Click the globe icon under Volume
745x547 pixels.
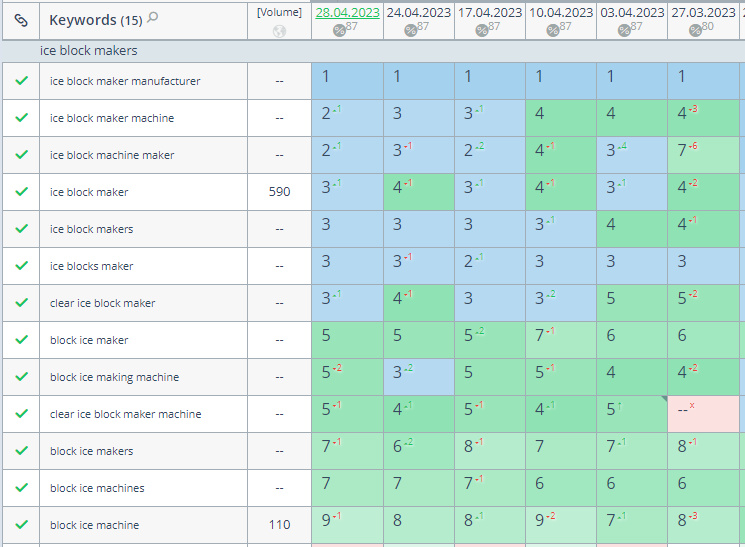(279, 30)
